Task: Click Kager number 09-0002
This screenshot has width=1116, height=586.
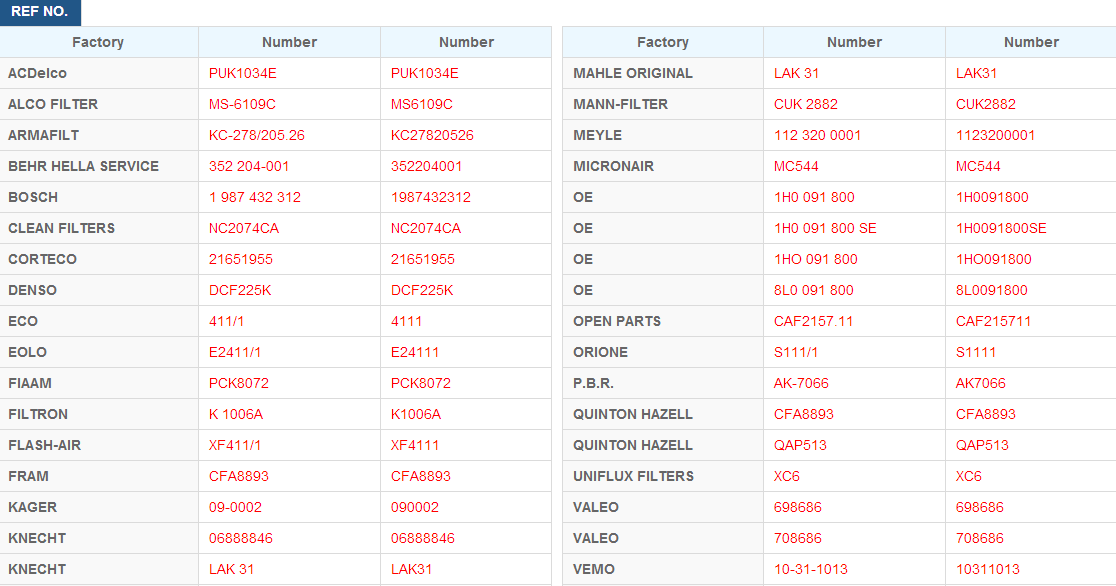Action: pos(236,507)
